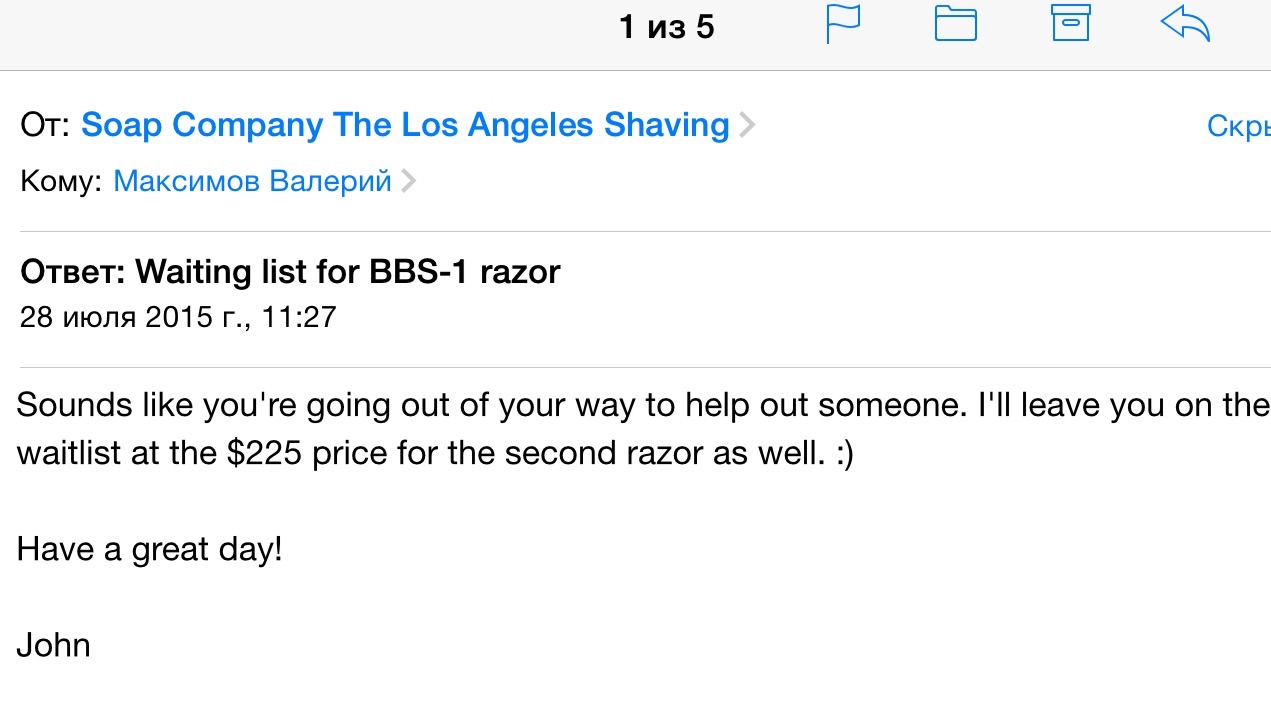The width and height of the screenshot is (1271, 707).
Task: Tap the "От:" sender label
Action: [x=45, y=127]
